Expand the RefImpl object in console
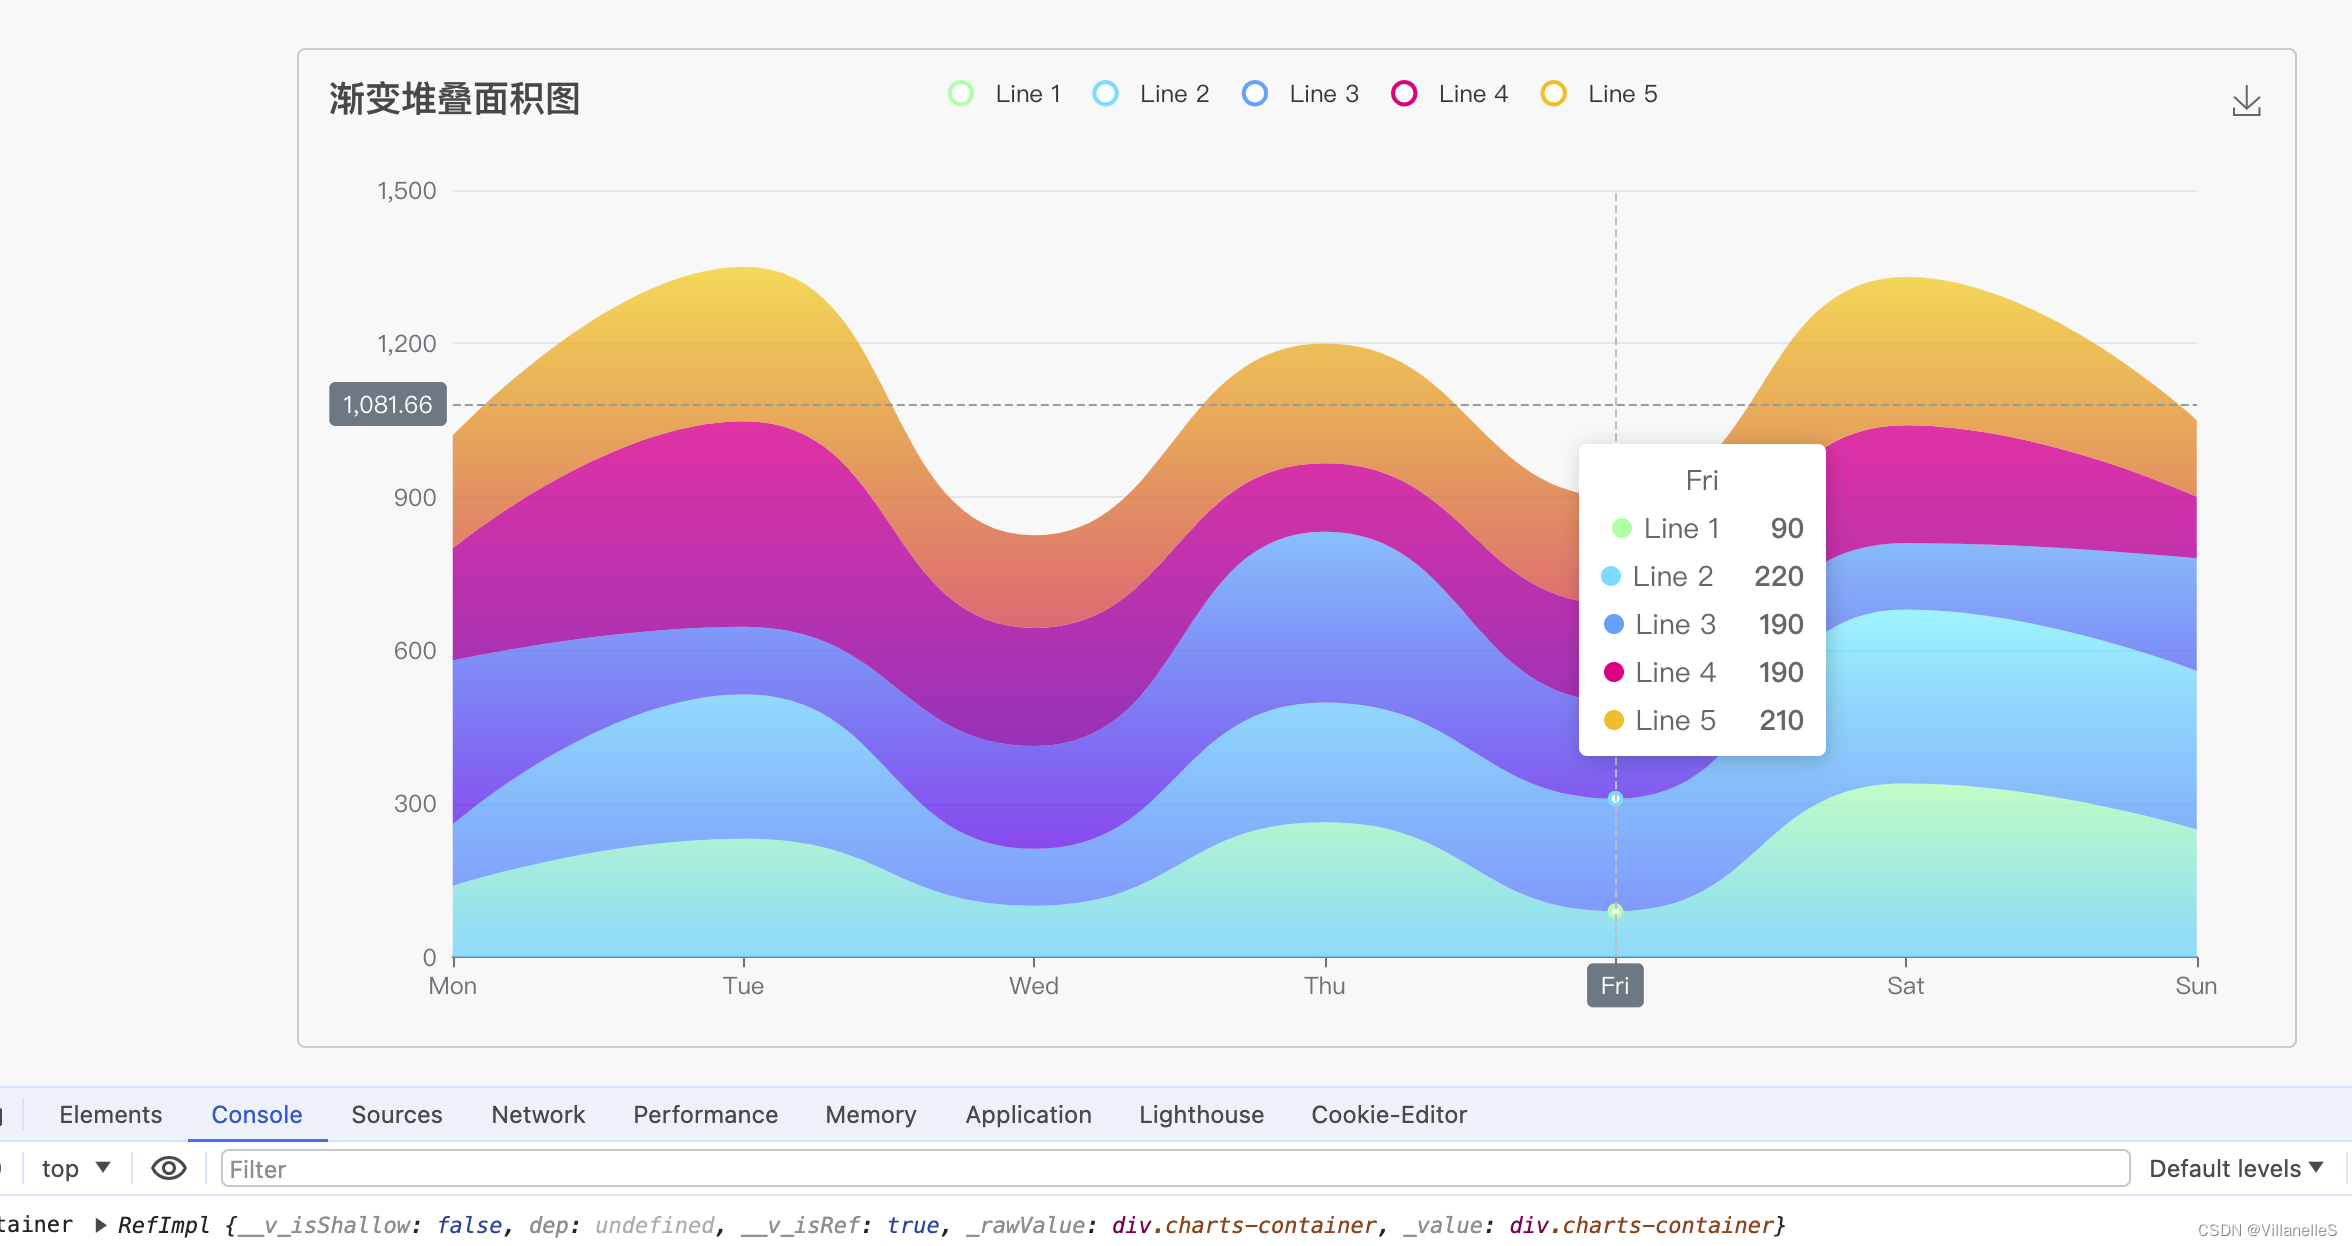The height and width of the screenshot is (1246, 2352). point(101,1225)
